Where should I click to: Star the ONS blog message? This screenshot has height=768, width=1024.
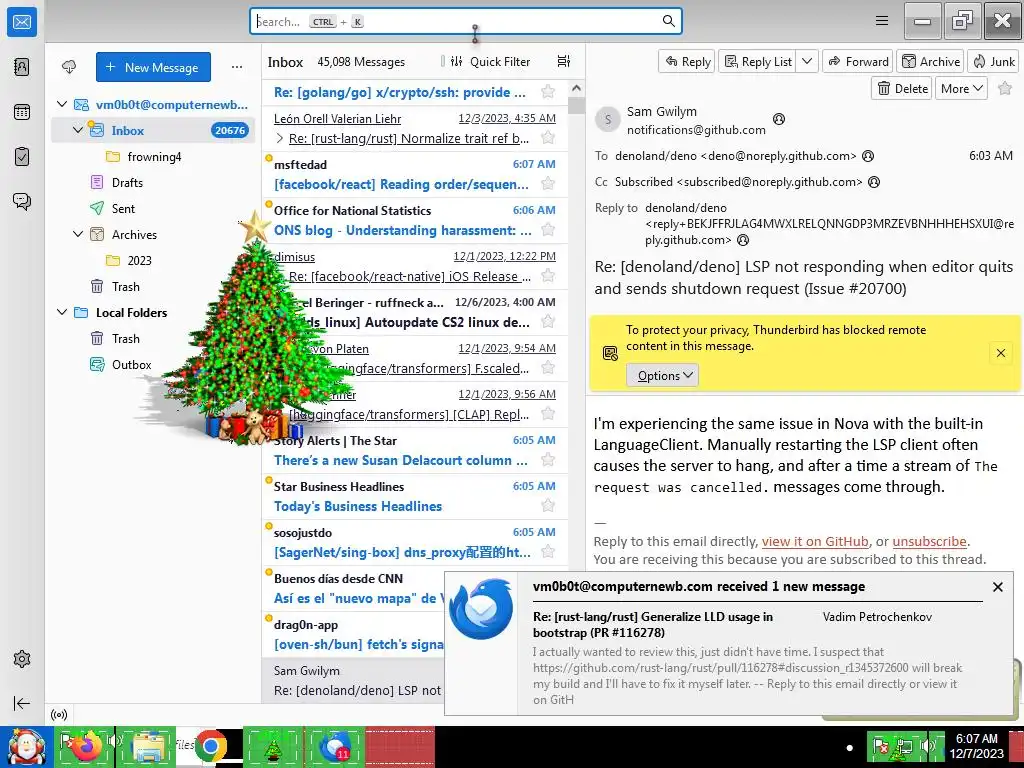click(548, 230)
